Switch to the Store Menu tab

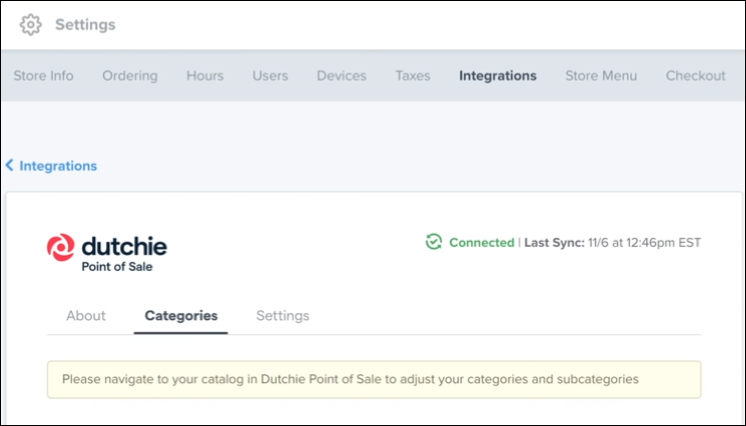pyautogui.click(x=601, y=76)
